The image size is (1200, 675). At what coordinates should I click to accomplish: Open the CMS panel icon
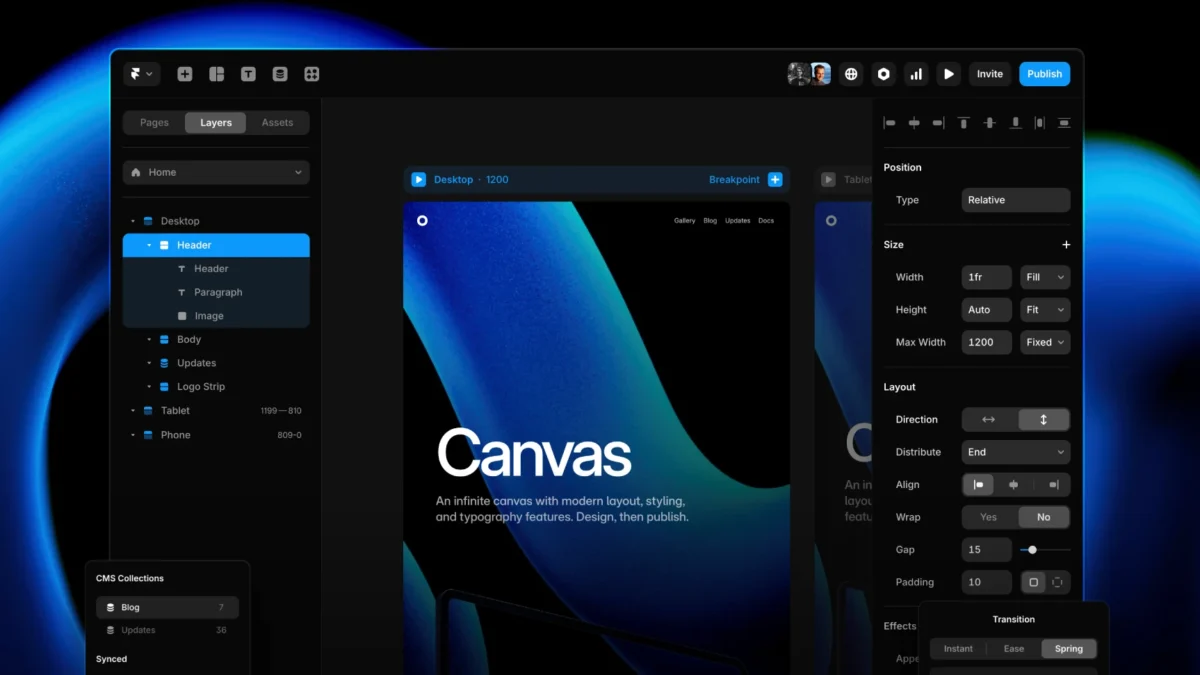click(280, 73)
